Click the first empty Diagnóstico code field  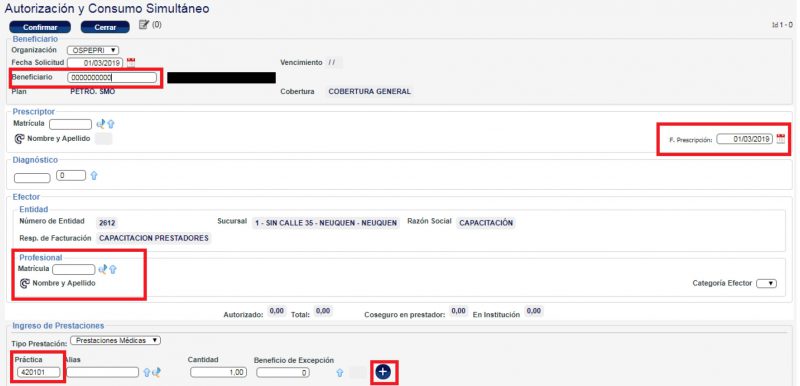coord(32,178)
